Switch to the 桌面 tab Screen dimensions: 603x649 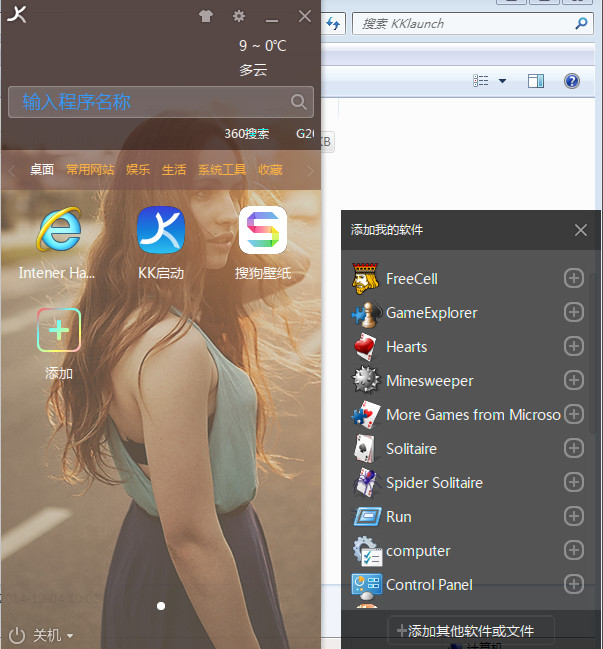pyautogui.click(x=42, y=170)
